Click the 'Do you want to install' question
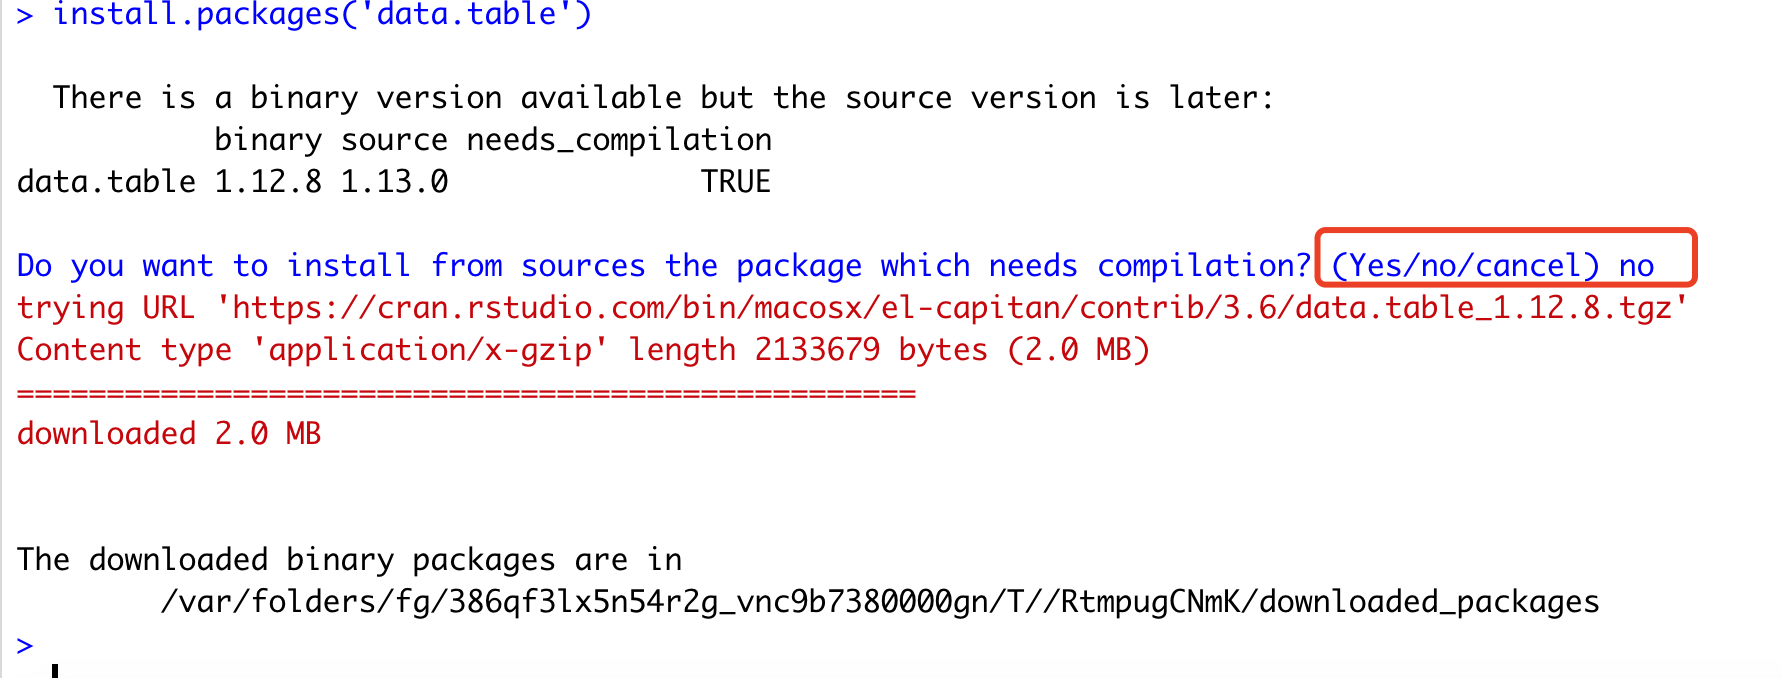1782x678 pixels. pos(663,266)
